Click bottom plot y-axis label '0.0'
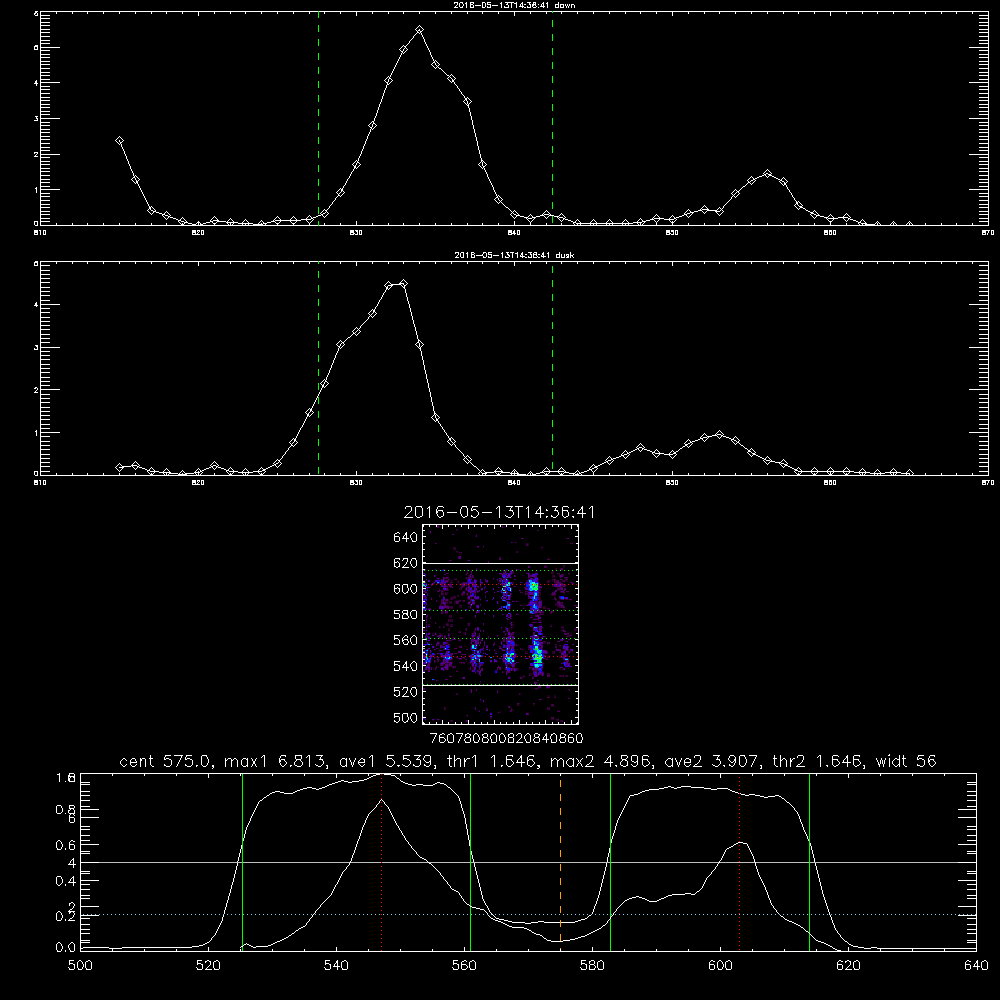Viewport: 1000px width, 1000px height. click(x=65, y=948)
